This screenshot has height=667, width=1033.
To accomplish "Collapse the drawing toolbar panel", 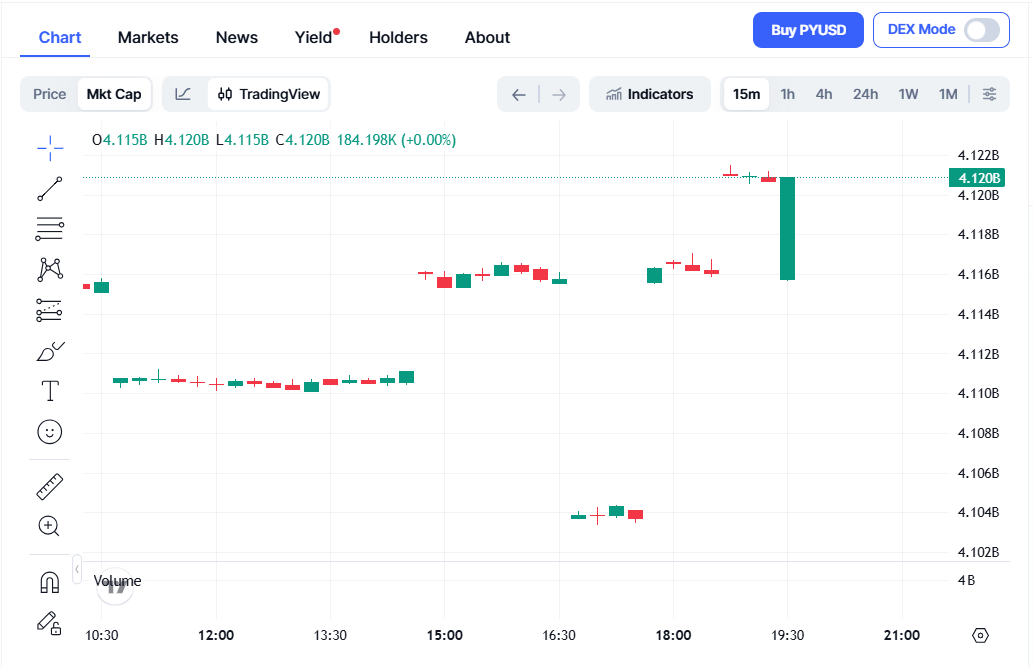I will [x=77, y=570].
